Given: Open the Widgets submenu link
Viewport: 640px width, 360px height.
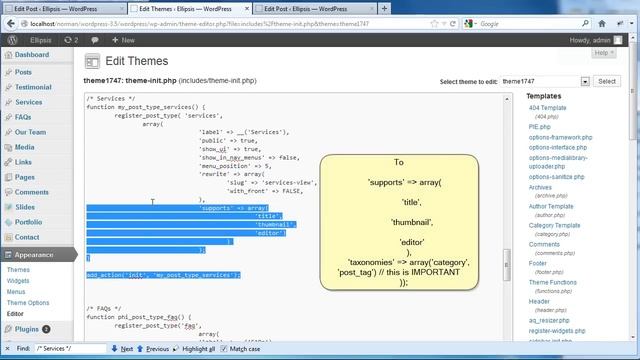Looking at the screenshot, I should coord(18,281).
